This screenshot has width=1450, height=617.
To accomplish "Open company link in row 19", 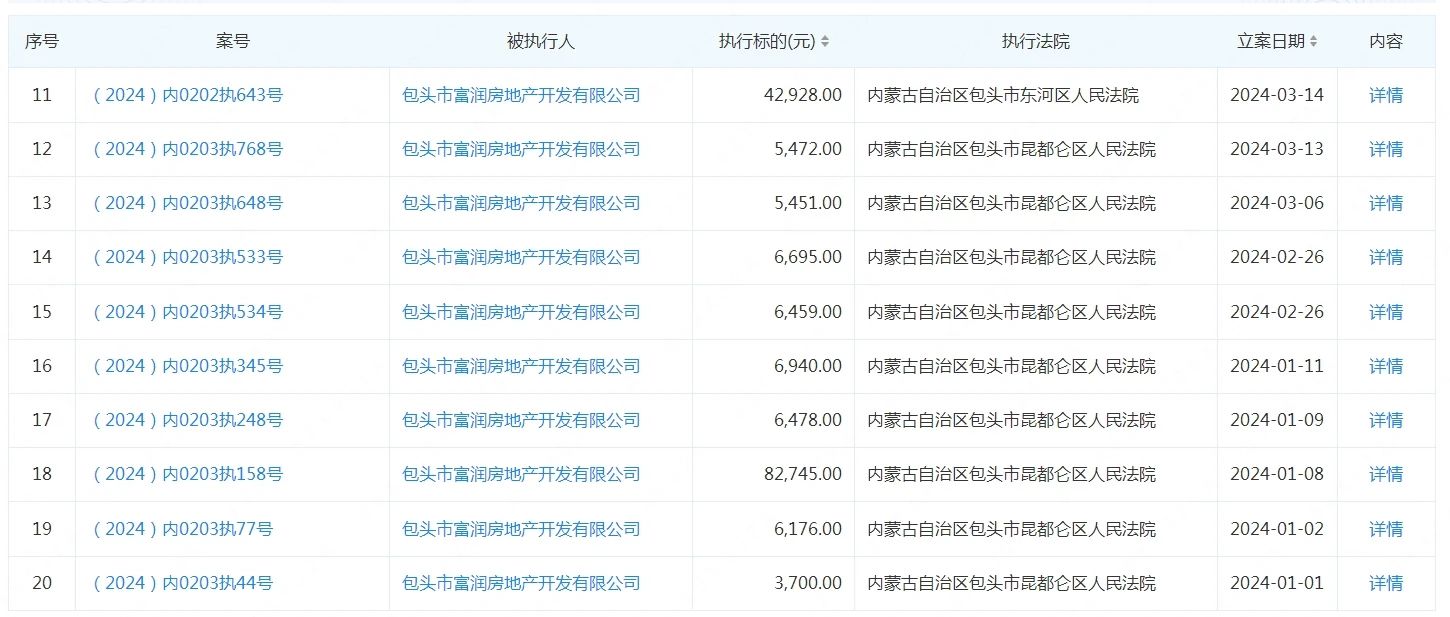I will [x=521, y=529].
